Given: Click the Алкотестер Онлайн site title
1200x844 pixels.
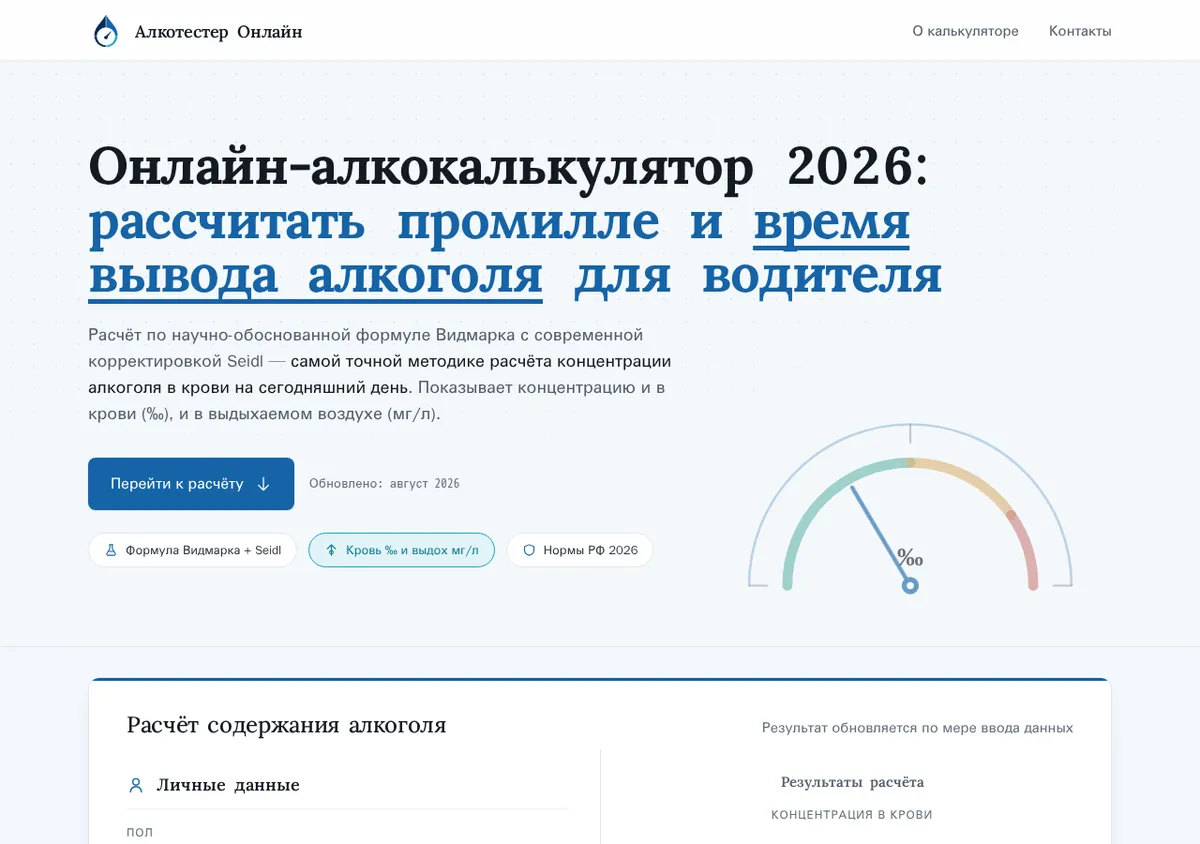Looking at the screenshot, I should 218,32.
